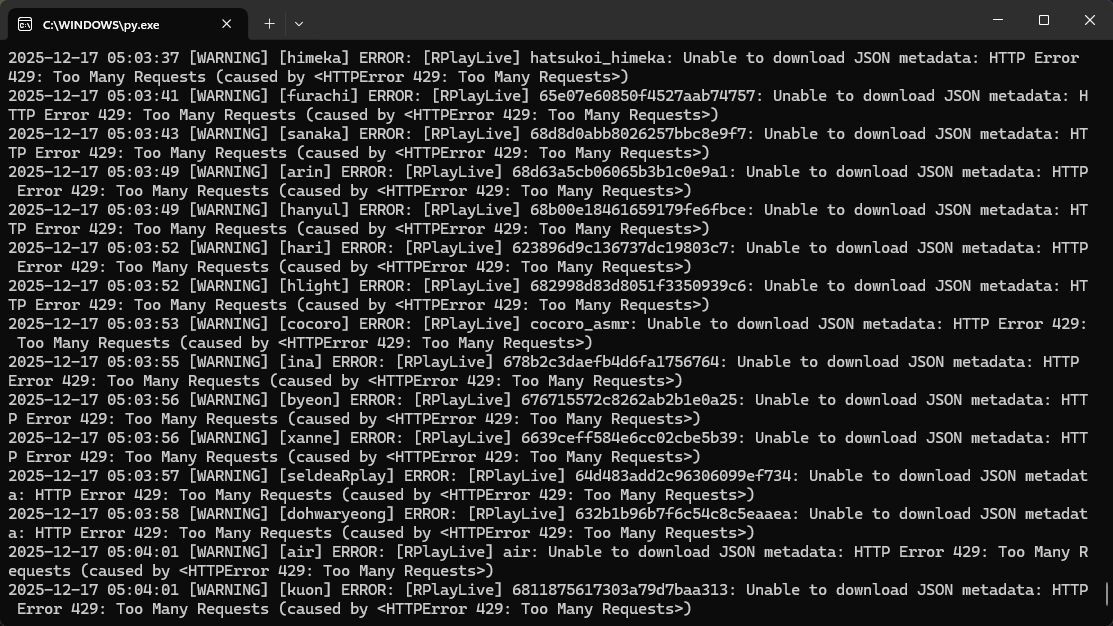Click the terminal icon on the py.exe tab
Image resolution: width=1113 pixels, height=626 pixels.
tap(25, 24)
